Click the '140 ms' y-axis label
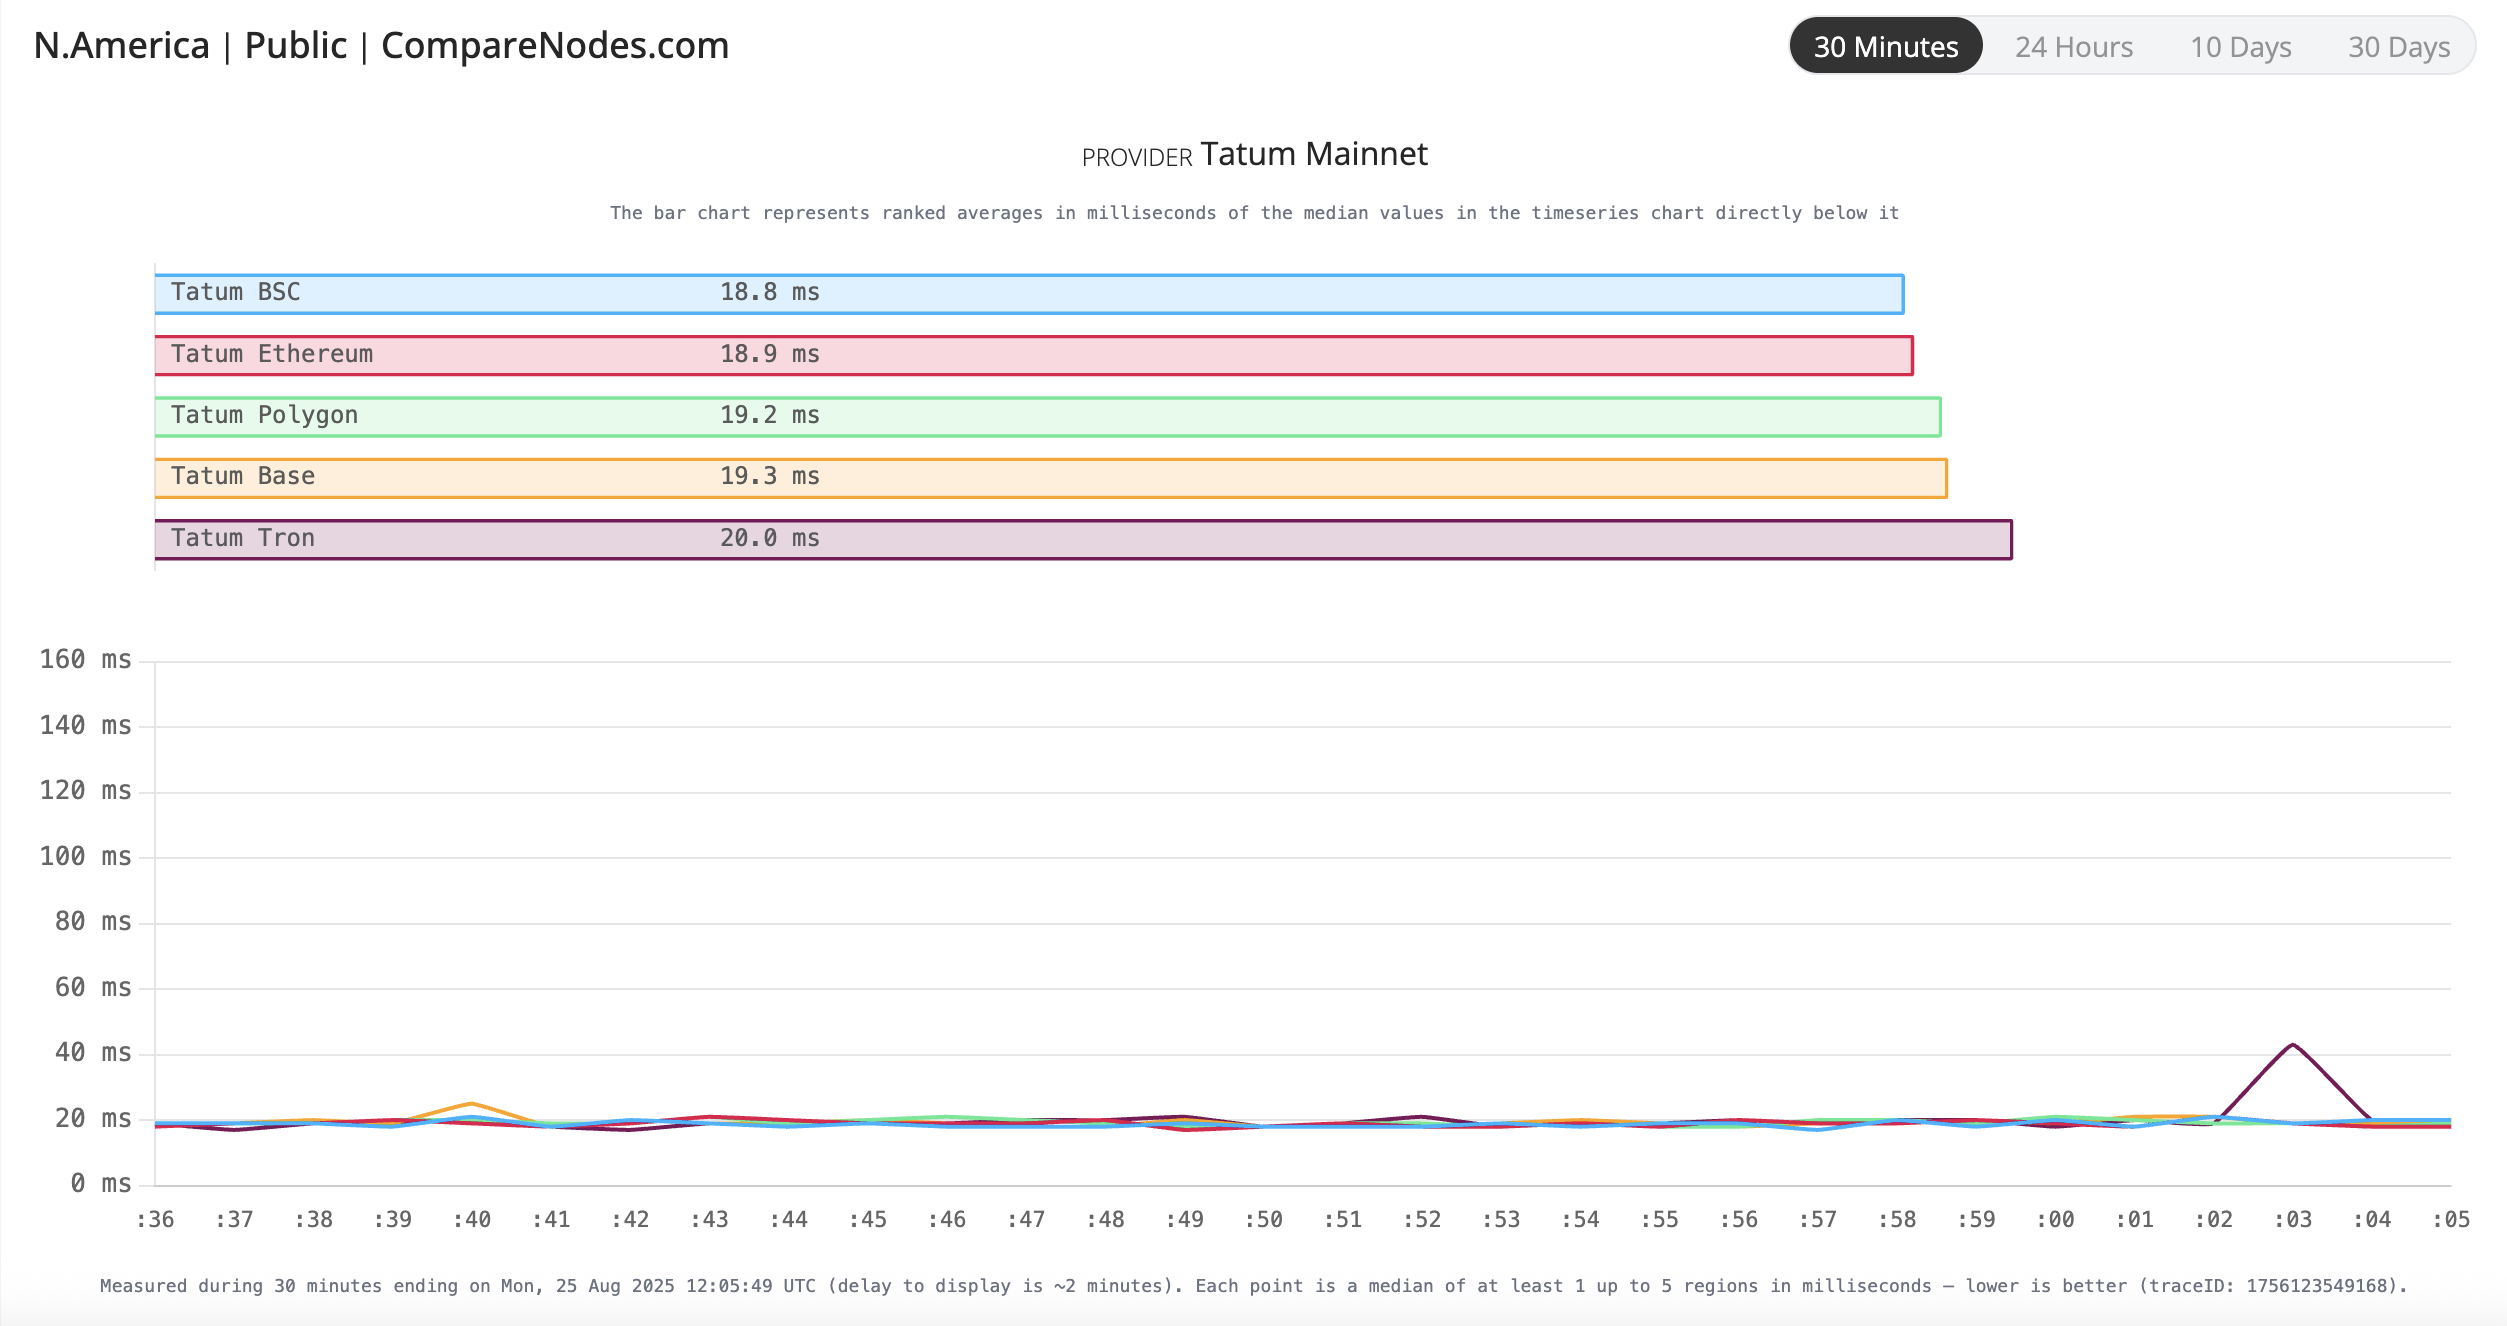The width and height of the screenshot is (2507, 1326). (86, 726)
